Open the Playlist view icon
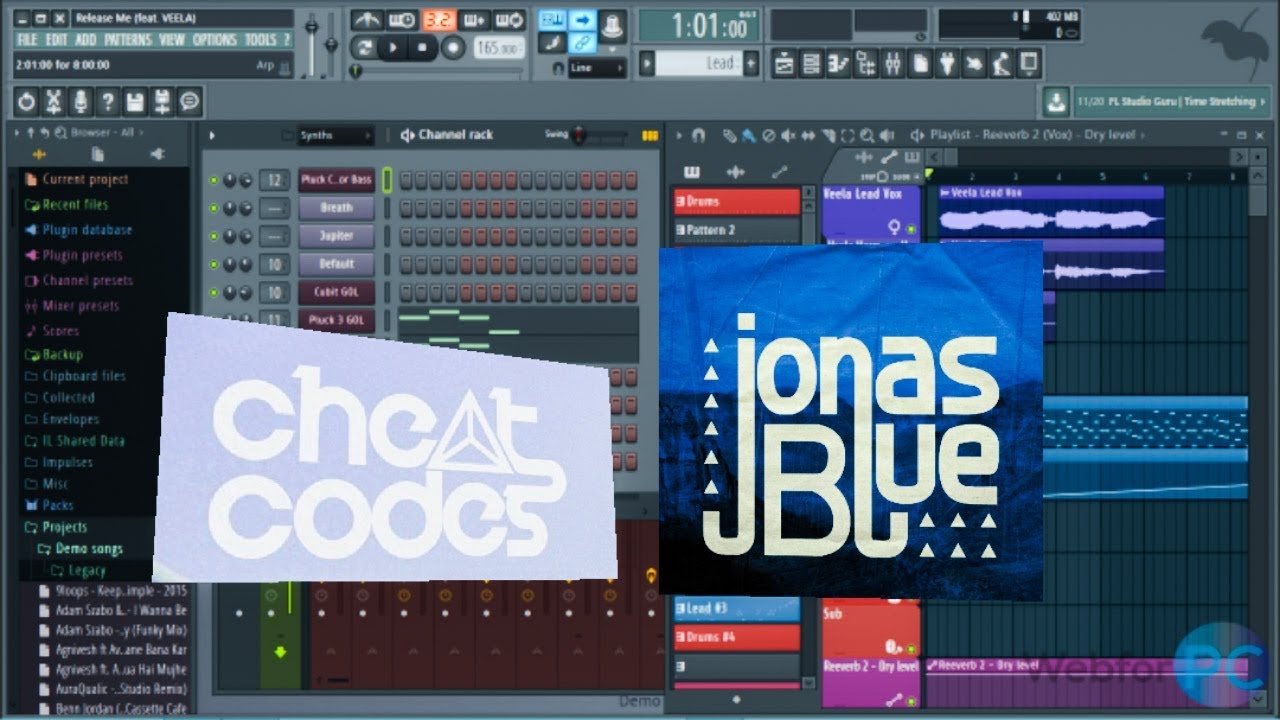The height and width of the screenshot is (720, 1280). (x=785, y=64)
